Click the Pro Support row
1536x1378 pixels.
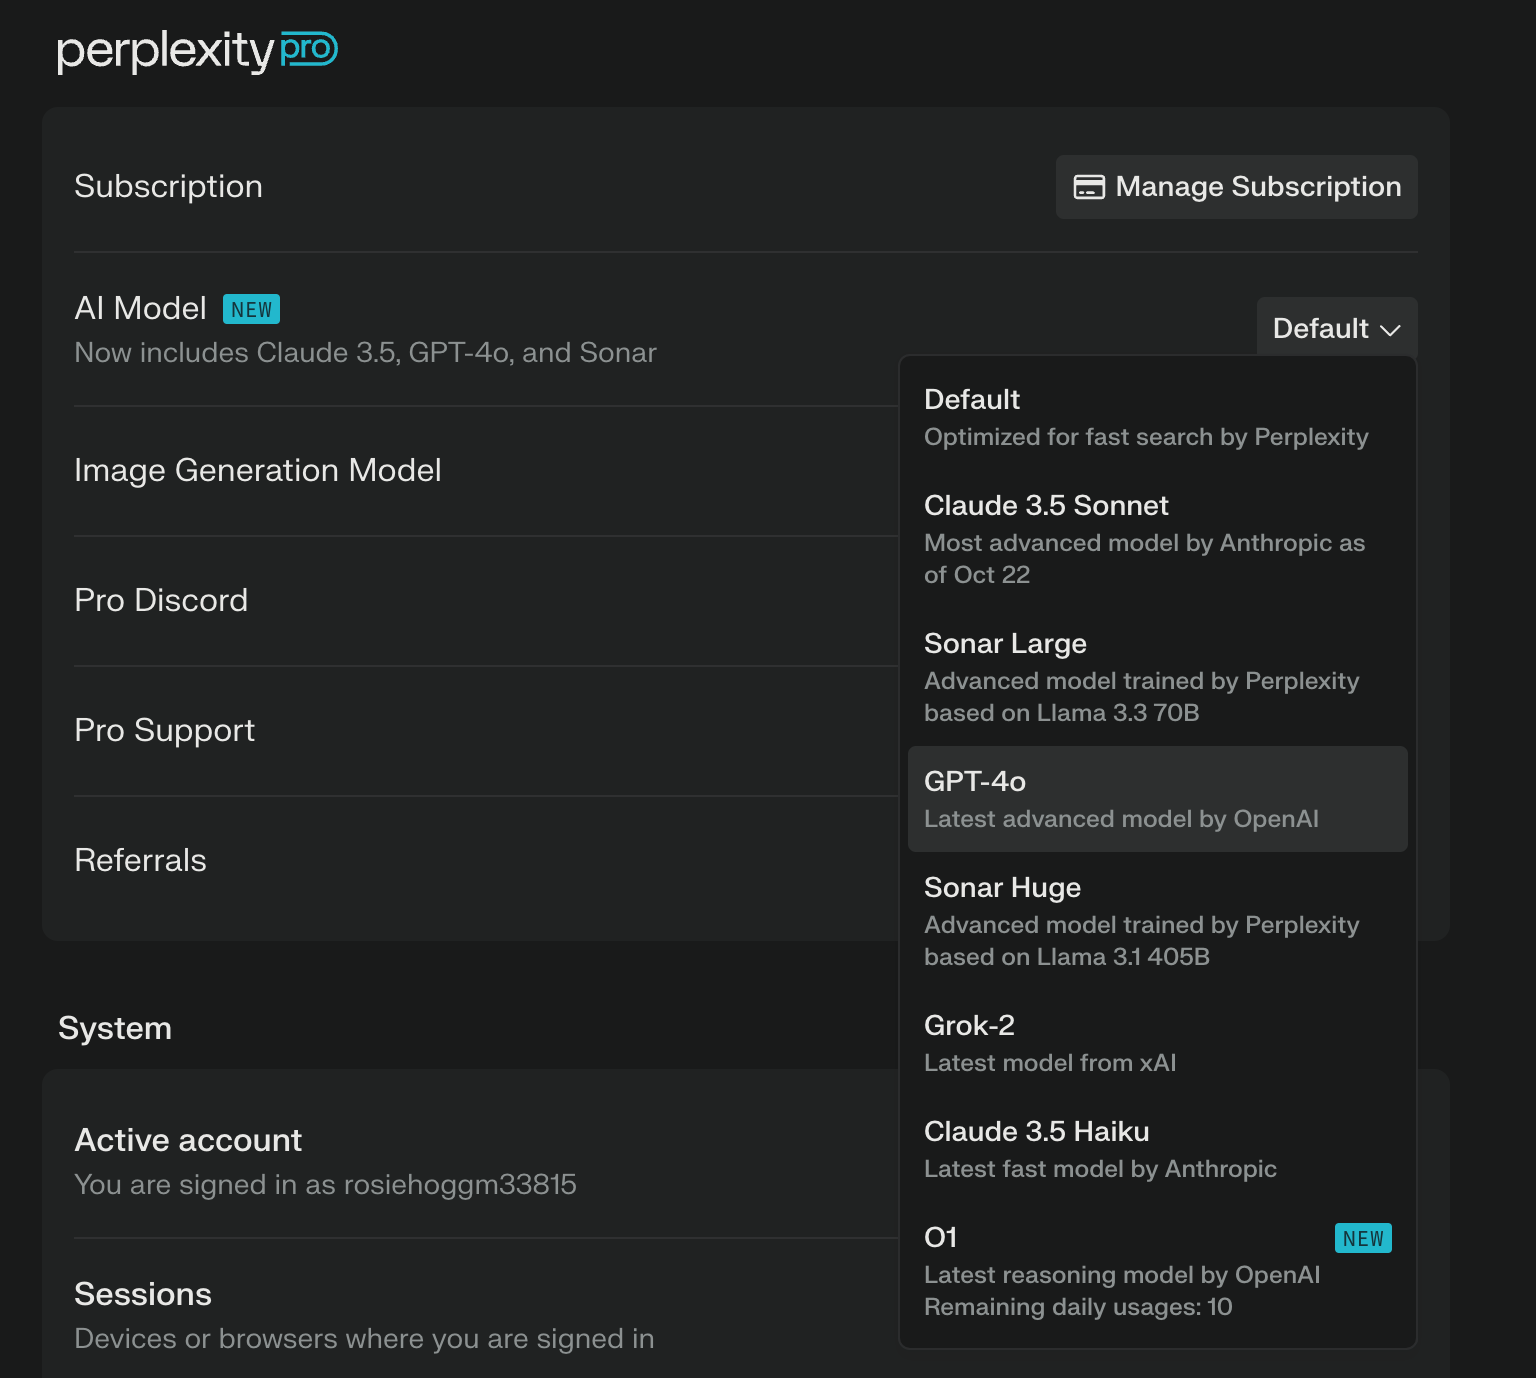coord(486,730)
